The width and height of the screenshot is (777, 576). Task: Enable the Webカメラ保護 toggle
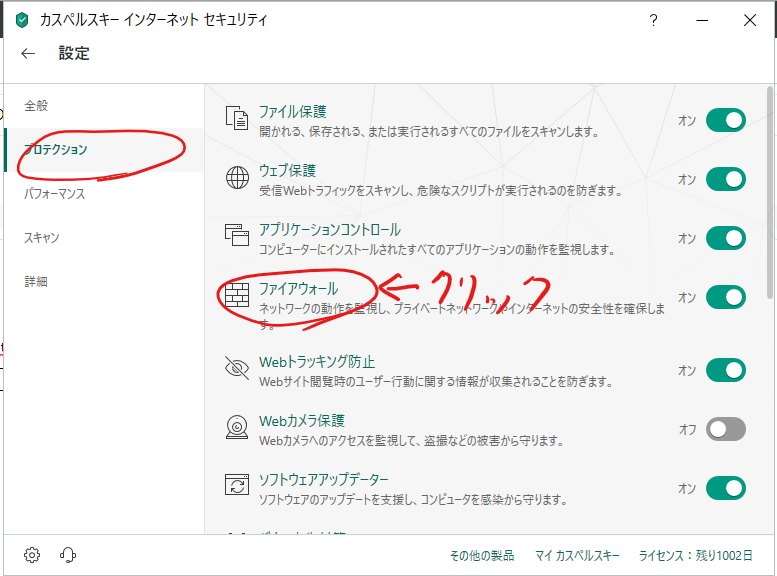pyautogui.click(x=725, y=429)
